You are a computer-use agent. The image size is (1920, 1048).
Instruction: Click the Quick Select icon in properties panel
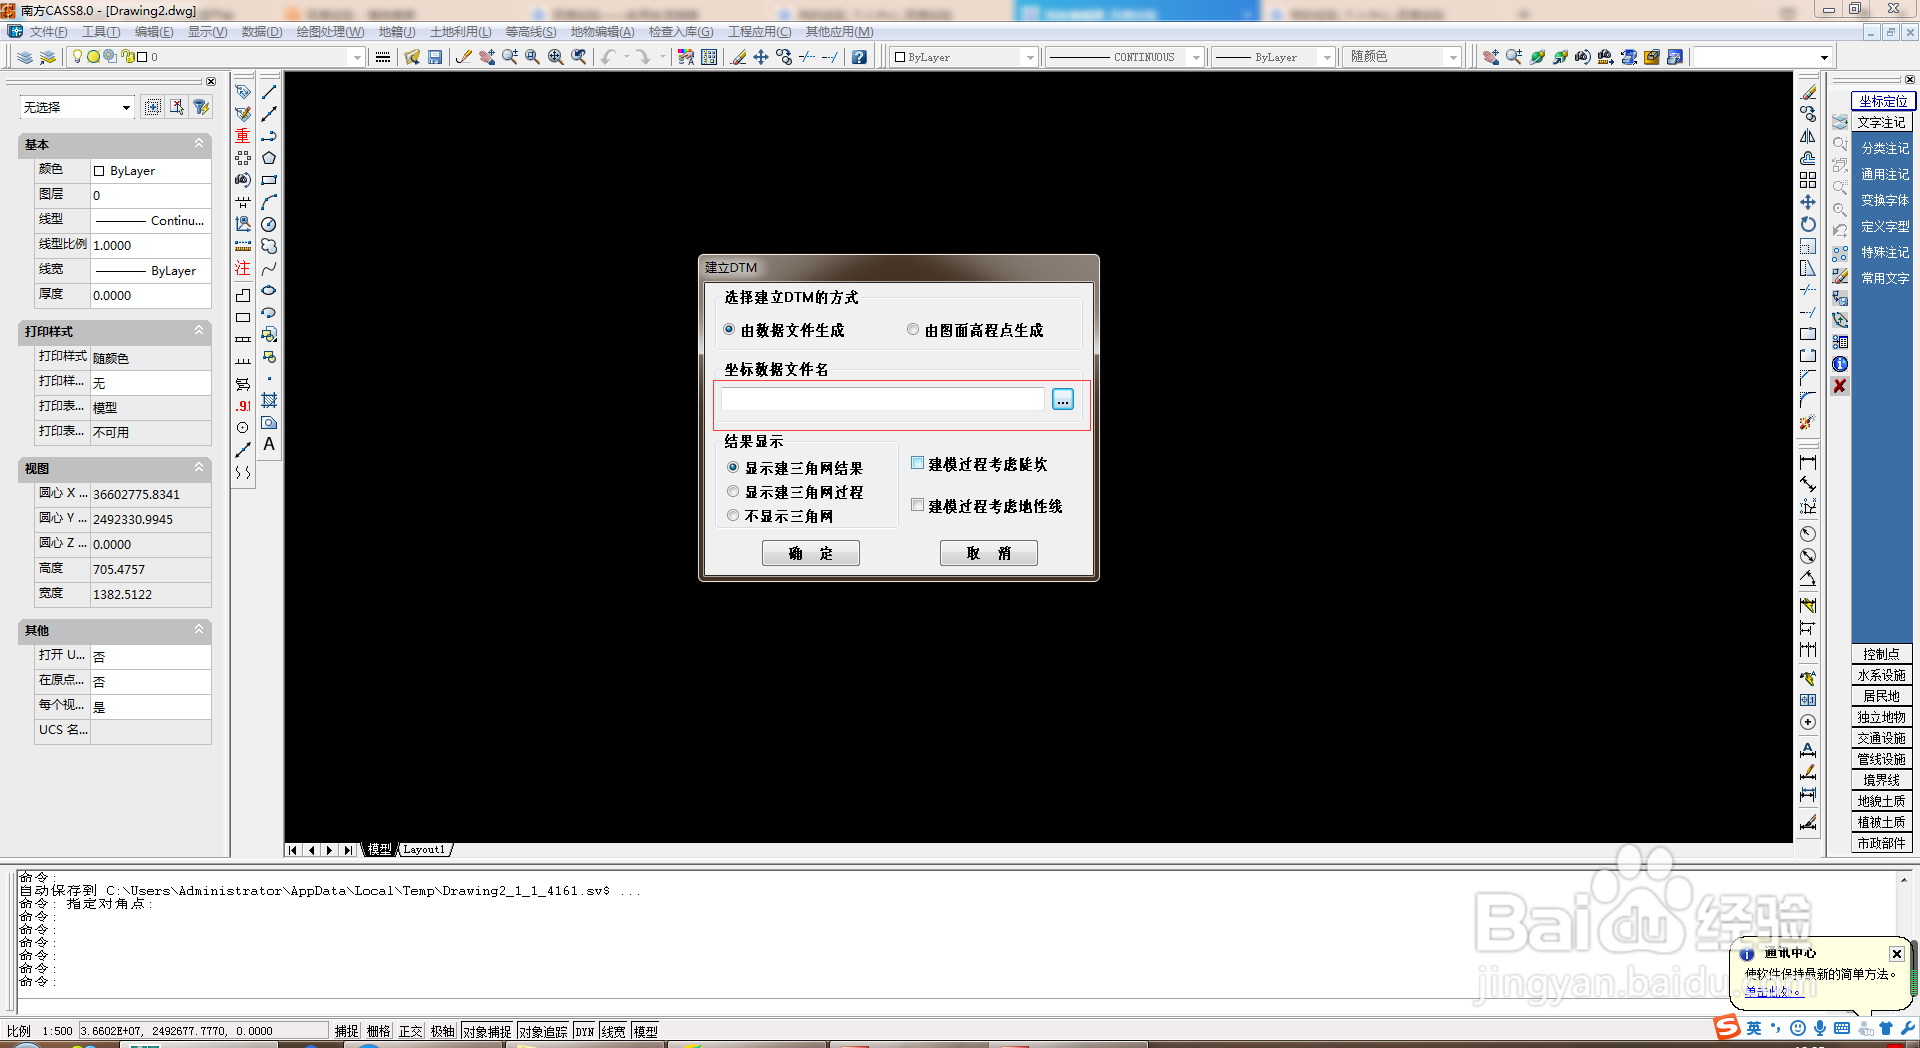(x=201, y=107)
